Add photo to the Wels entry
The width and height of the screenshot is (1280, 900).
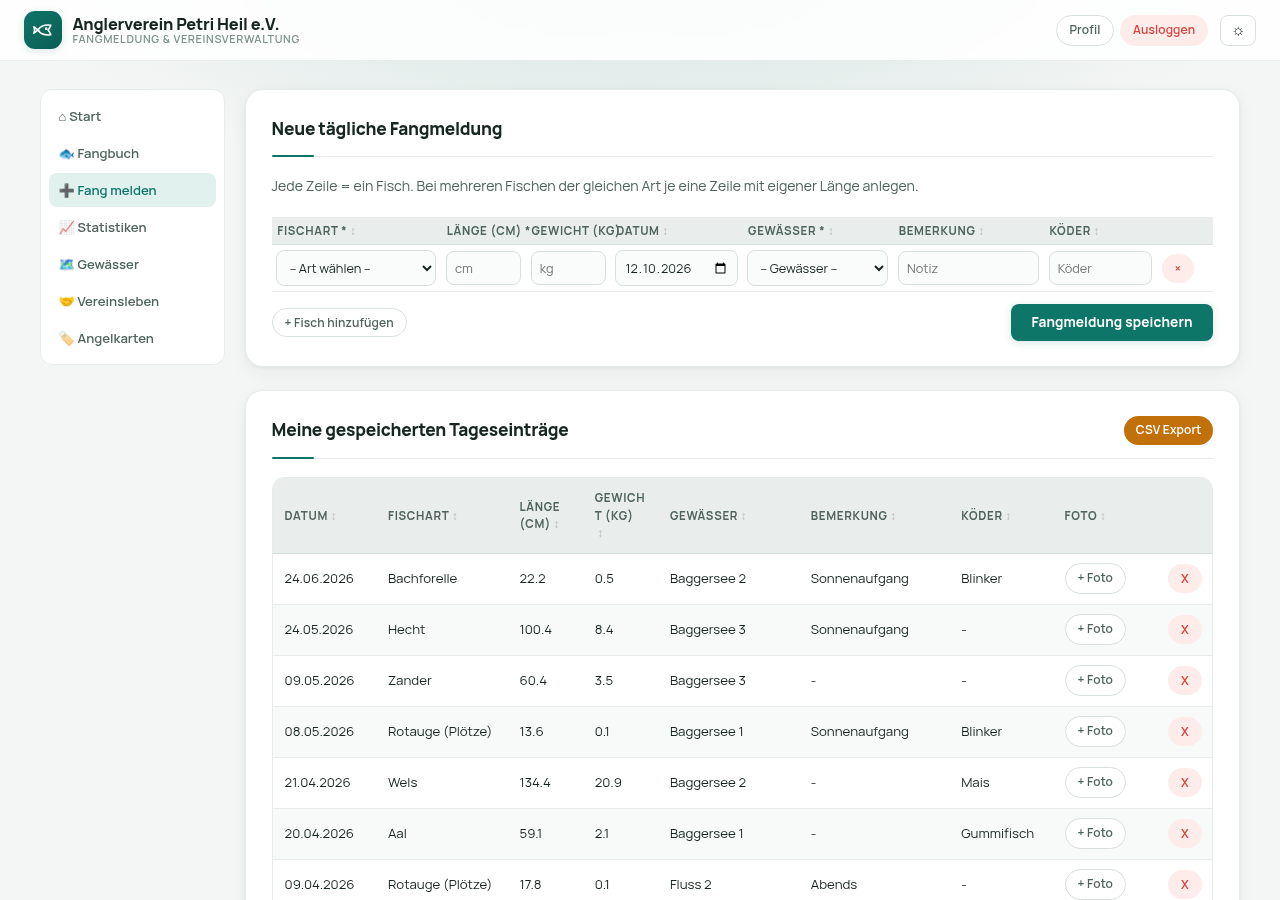click(1095, 782)
